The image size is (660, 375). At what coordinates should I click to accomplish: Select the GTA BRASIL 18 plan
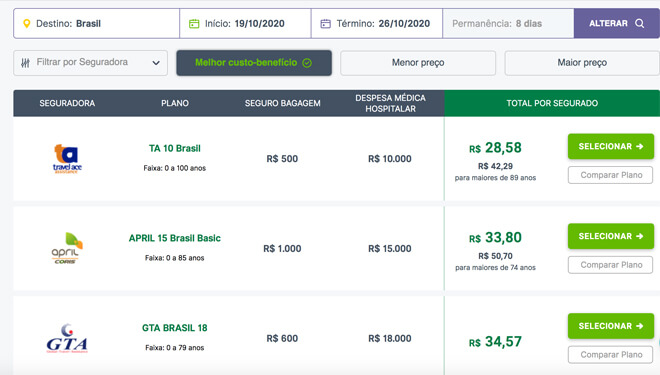611,326
